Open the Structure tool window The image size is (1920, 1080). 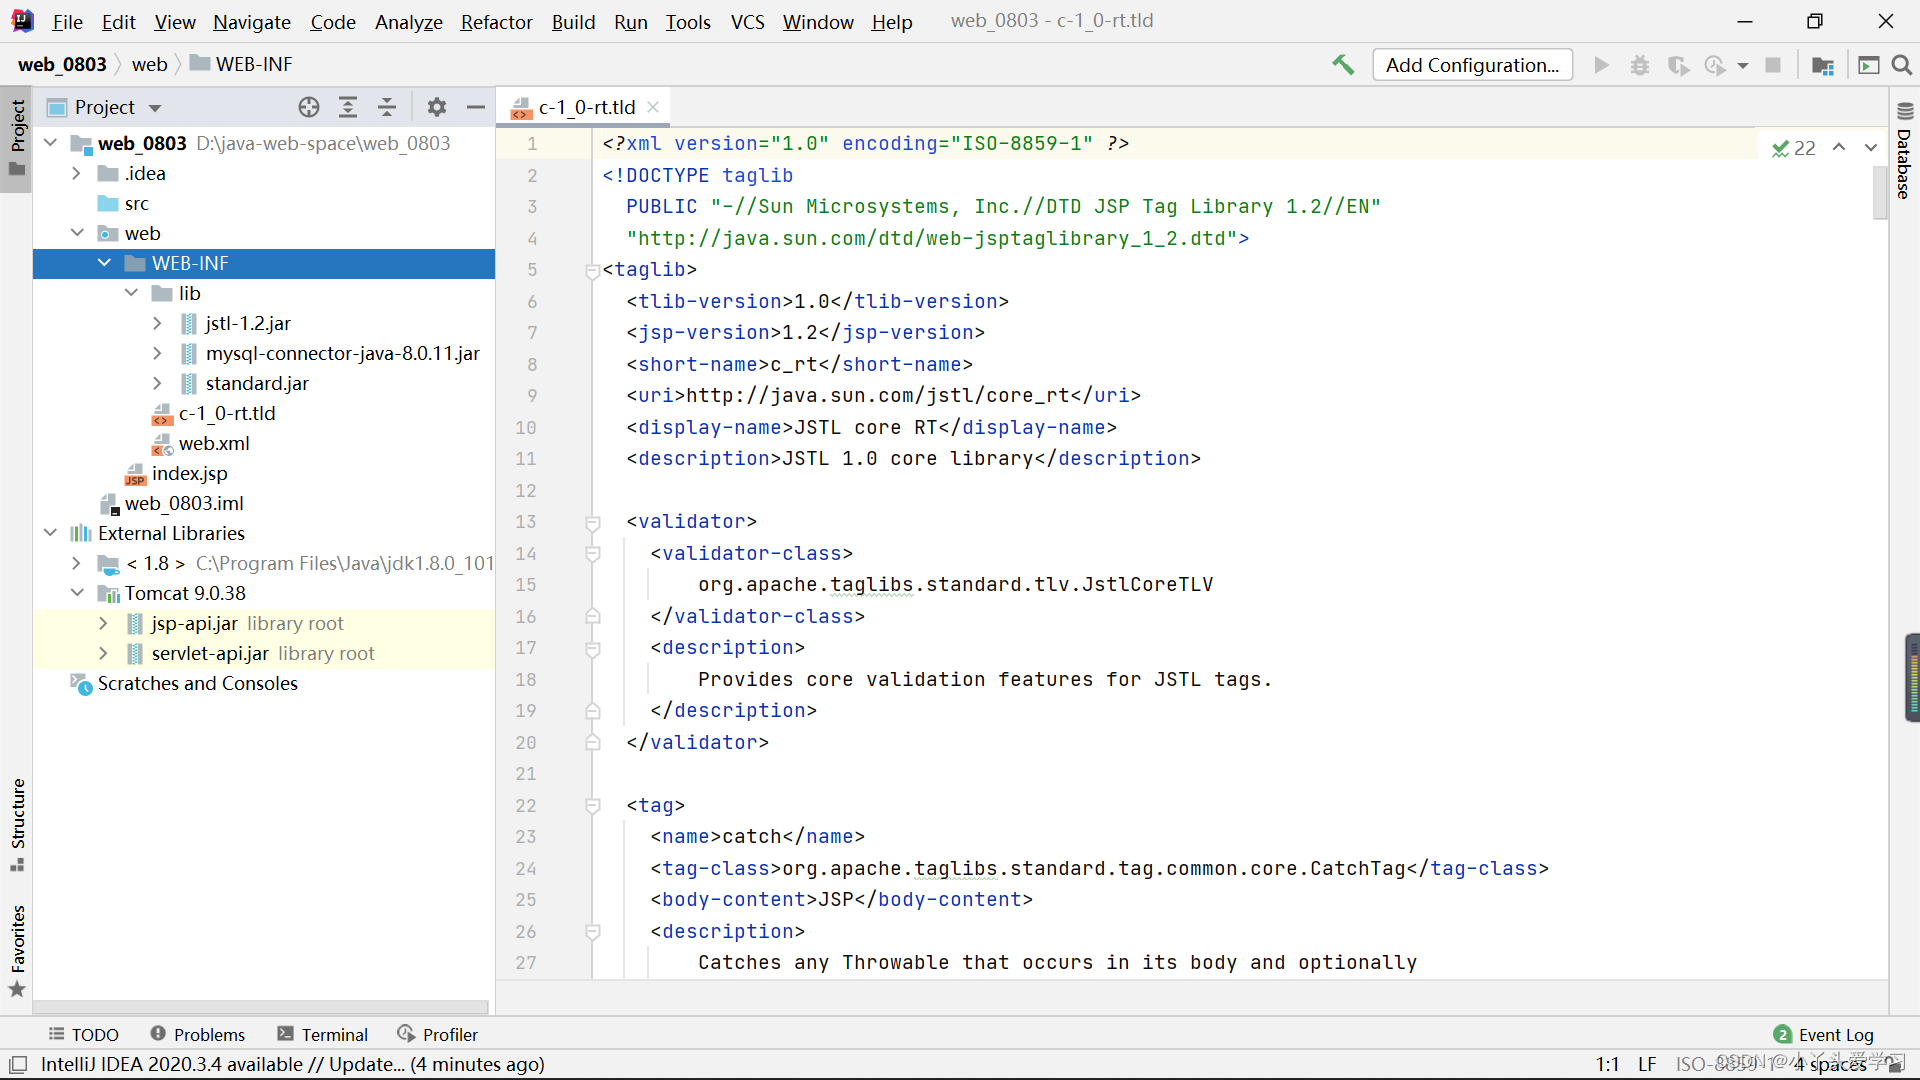17,824
